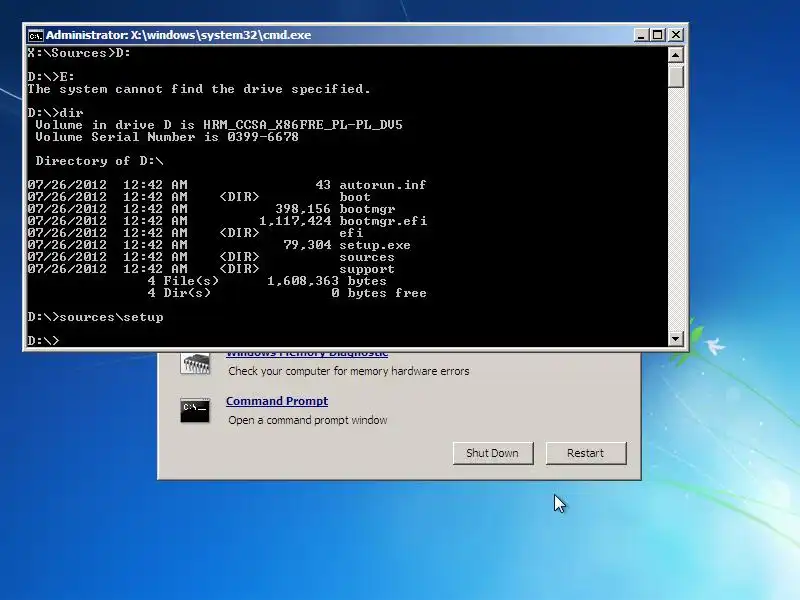Click the autorun.inf entry in listing
This screenshot has width=800, height=600.
[383, 185]
